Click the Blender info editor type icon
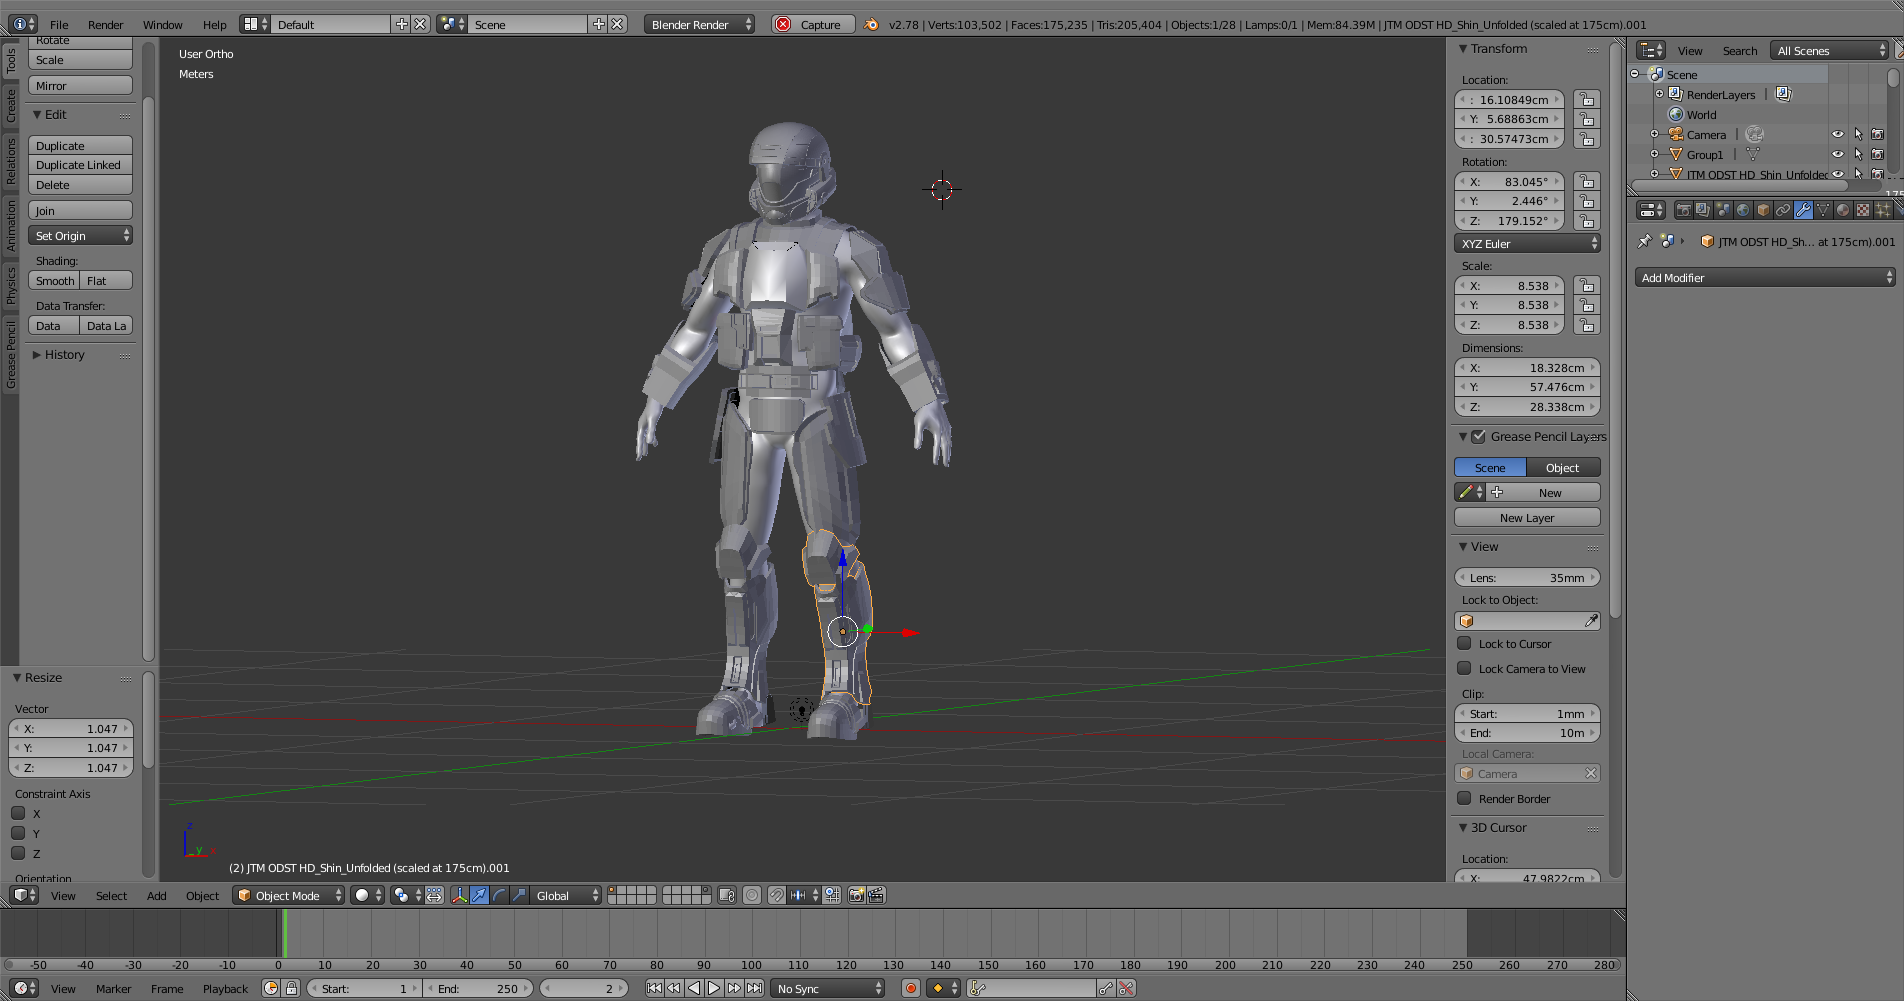This screenshot has height=1001, width=1904. point(22,24)
